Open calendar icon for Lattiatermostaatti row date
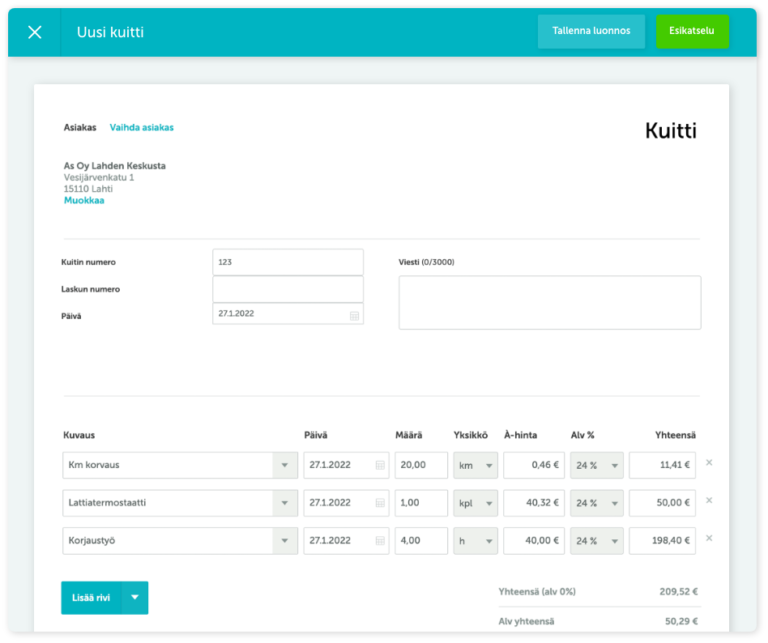The image size is (768, 643). pos(380,503)
